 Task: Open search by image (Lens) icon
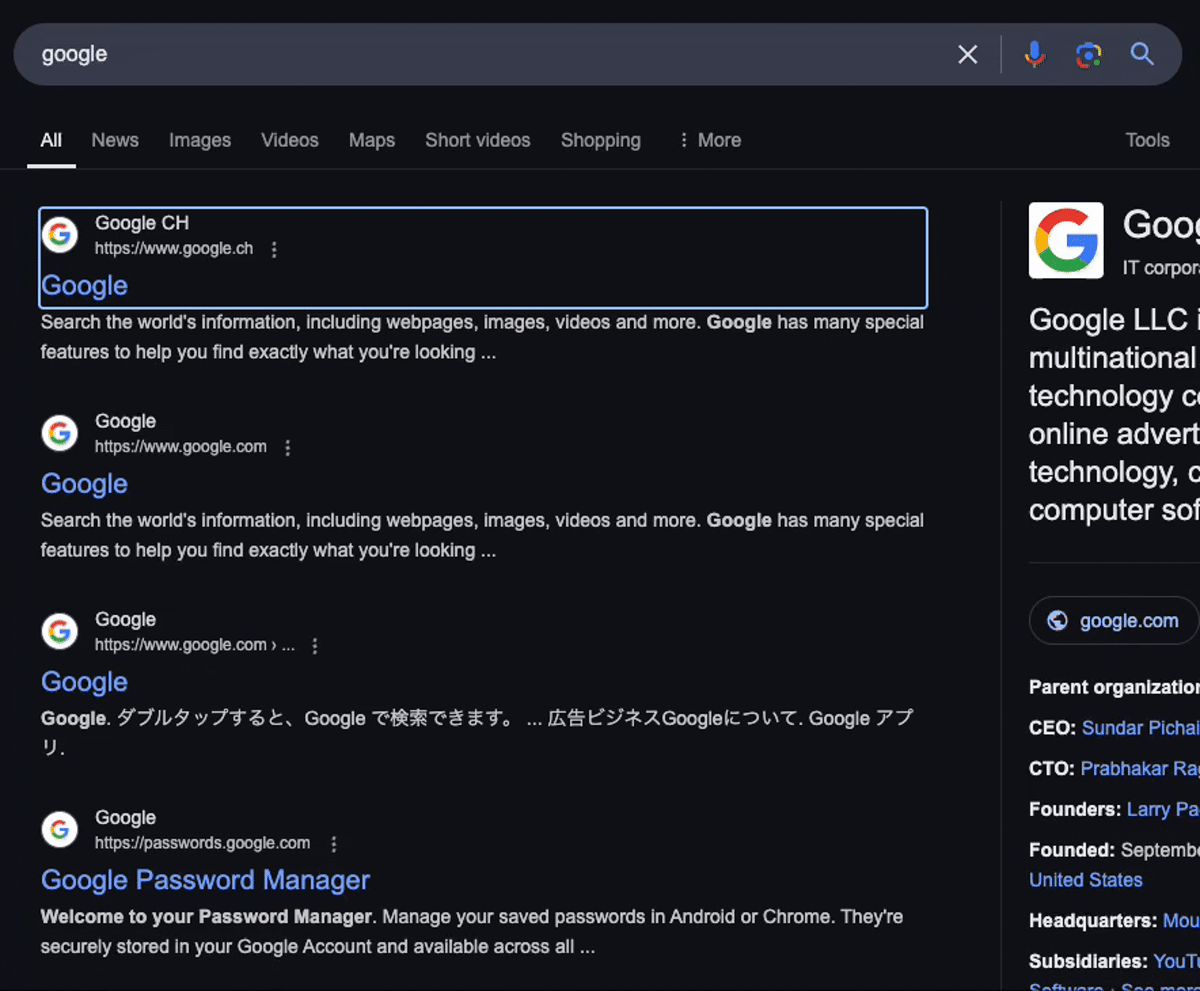click(x=1089, y=54)
